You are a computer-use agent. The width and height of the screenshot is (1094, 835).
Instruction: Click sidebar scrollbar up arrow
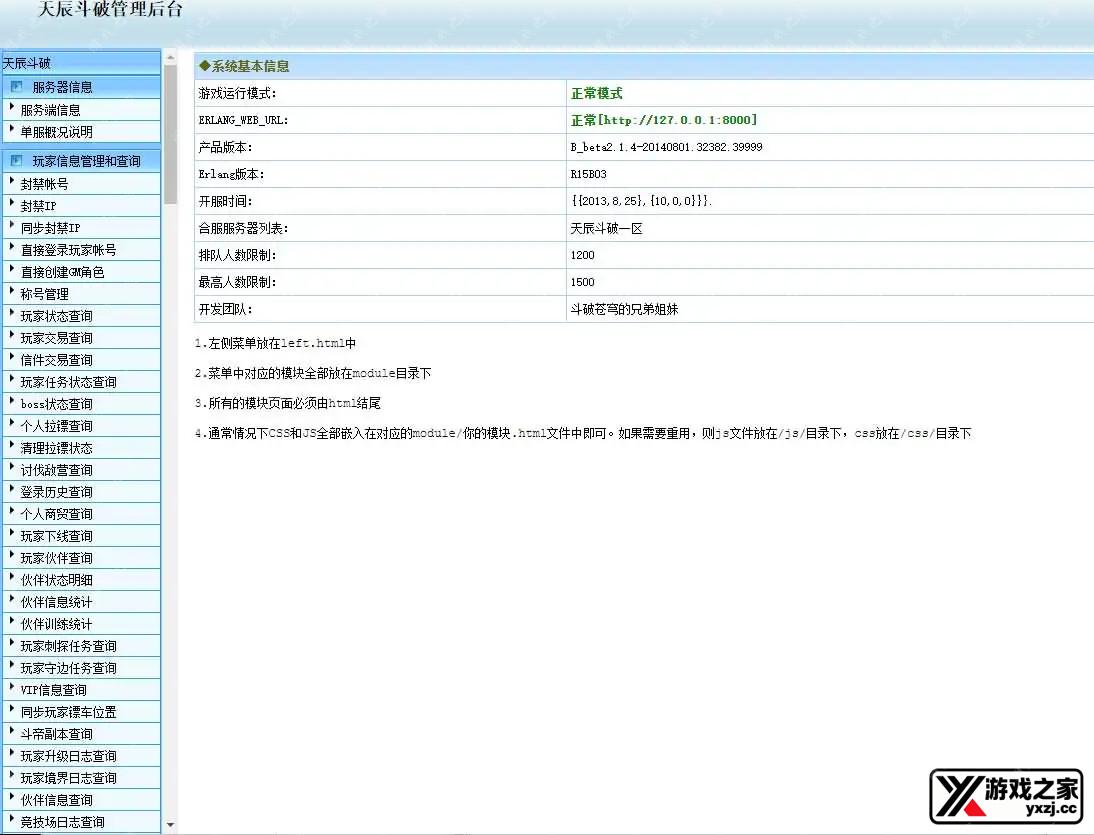pos(170,58)
